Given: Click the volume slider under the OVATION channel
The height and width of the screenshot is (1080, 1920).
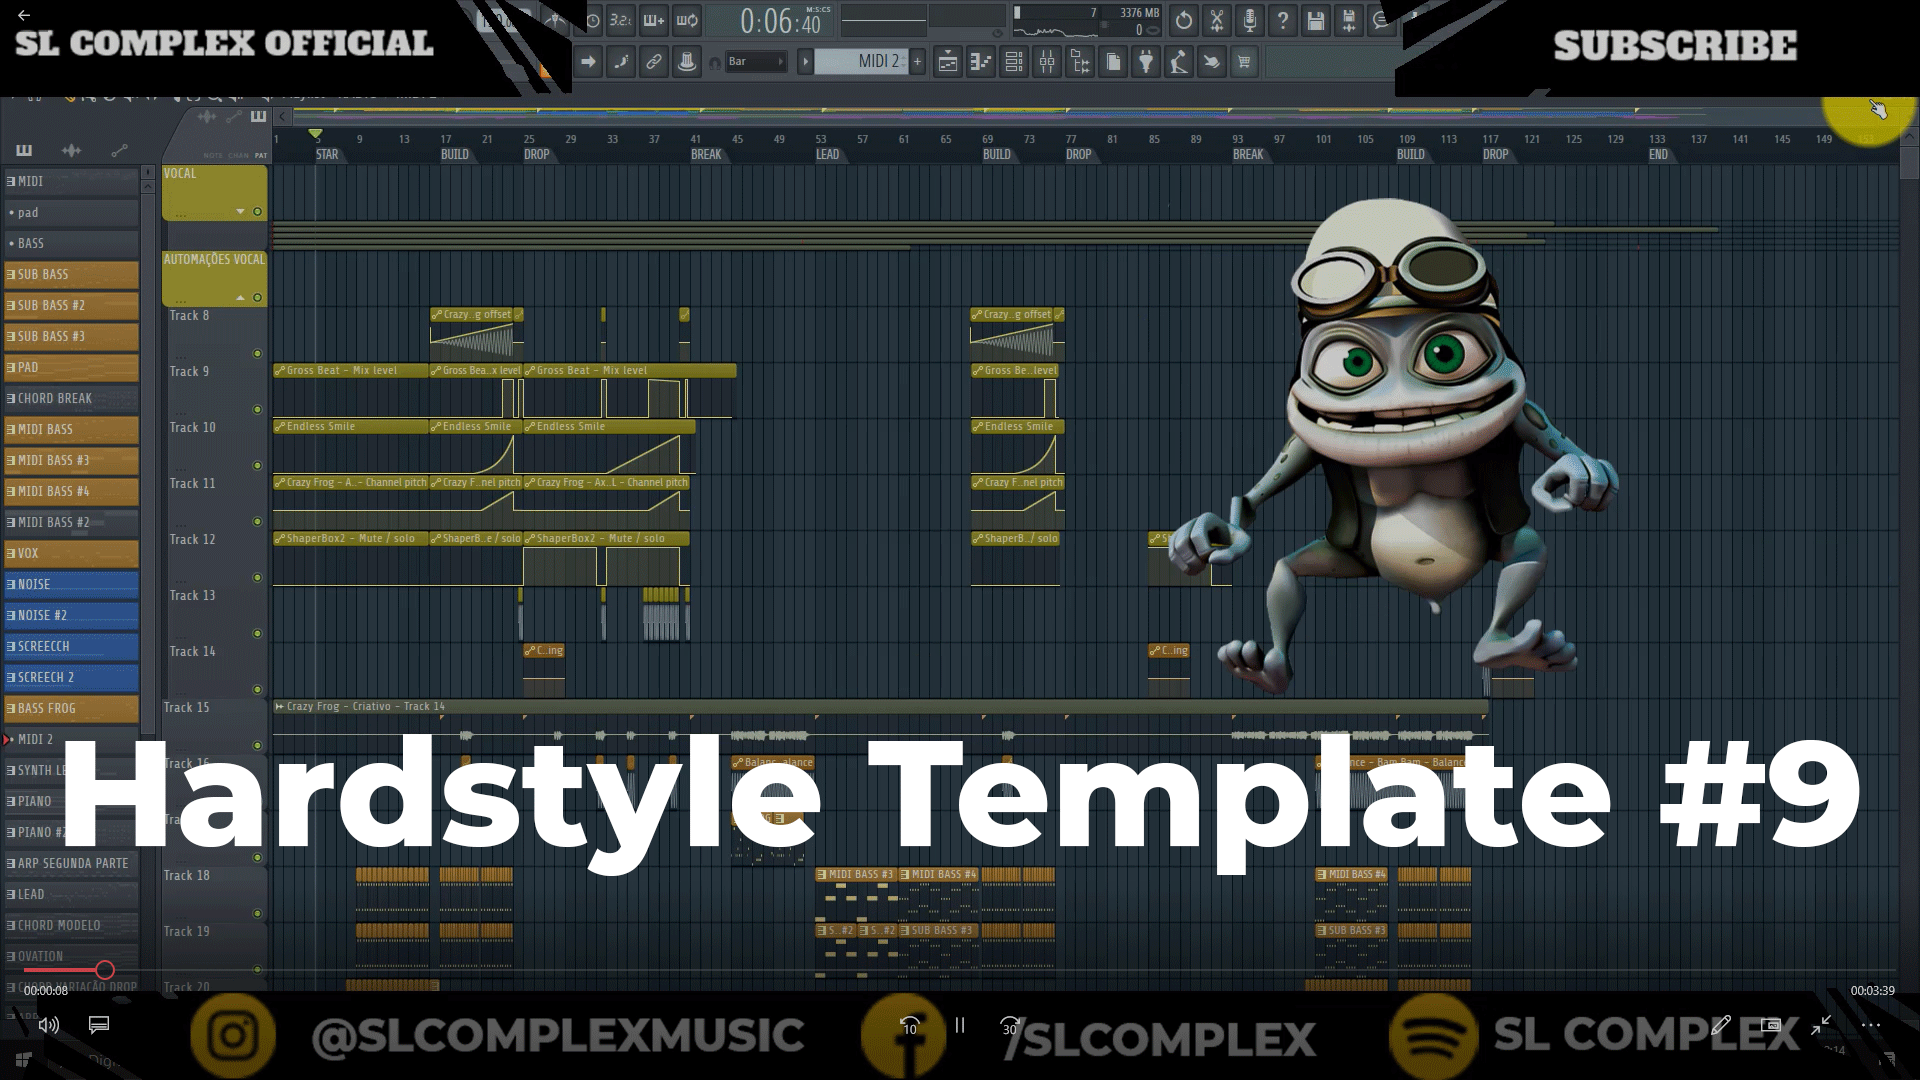Looking at the screenshot, I should [x=103, y=970].
